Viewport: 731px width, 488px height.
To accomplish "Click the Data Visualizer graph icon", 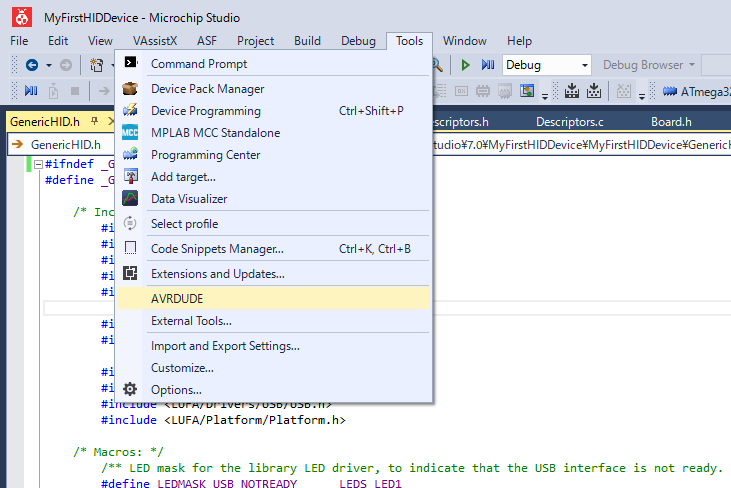I will click(x=130, y=198).
